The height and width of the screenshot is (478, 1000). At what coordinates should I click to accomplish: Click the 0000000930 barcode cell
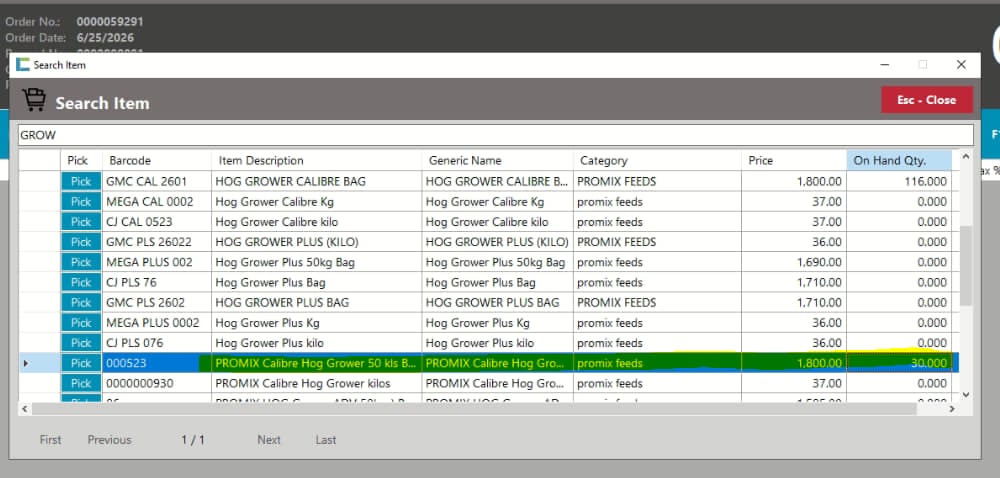tap(157, 384)
